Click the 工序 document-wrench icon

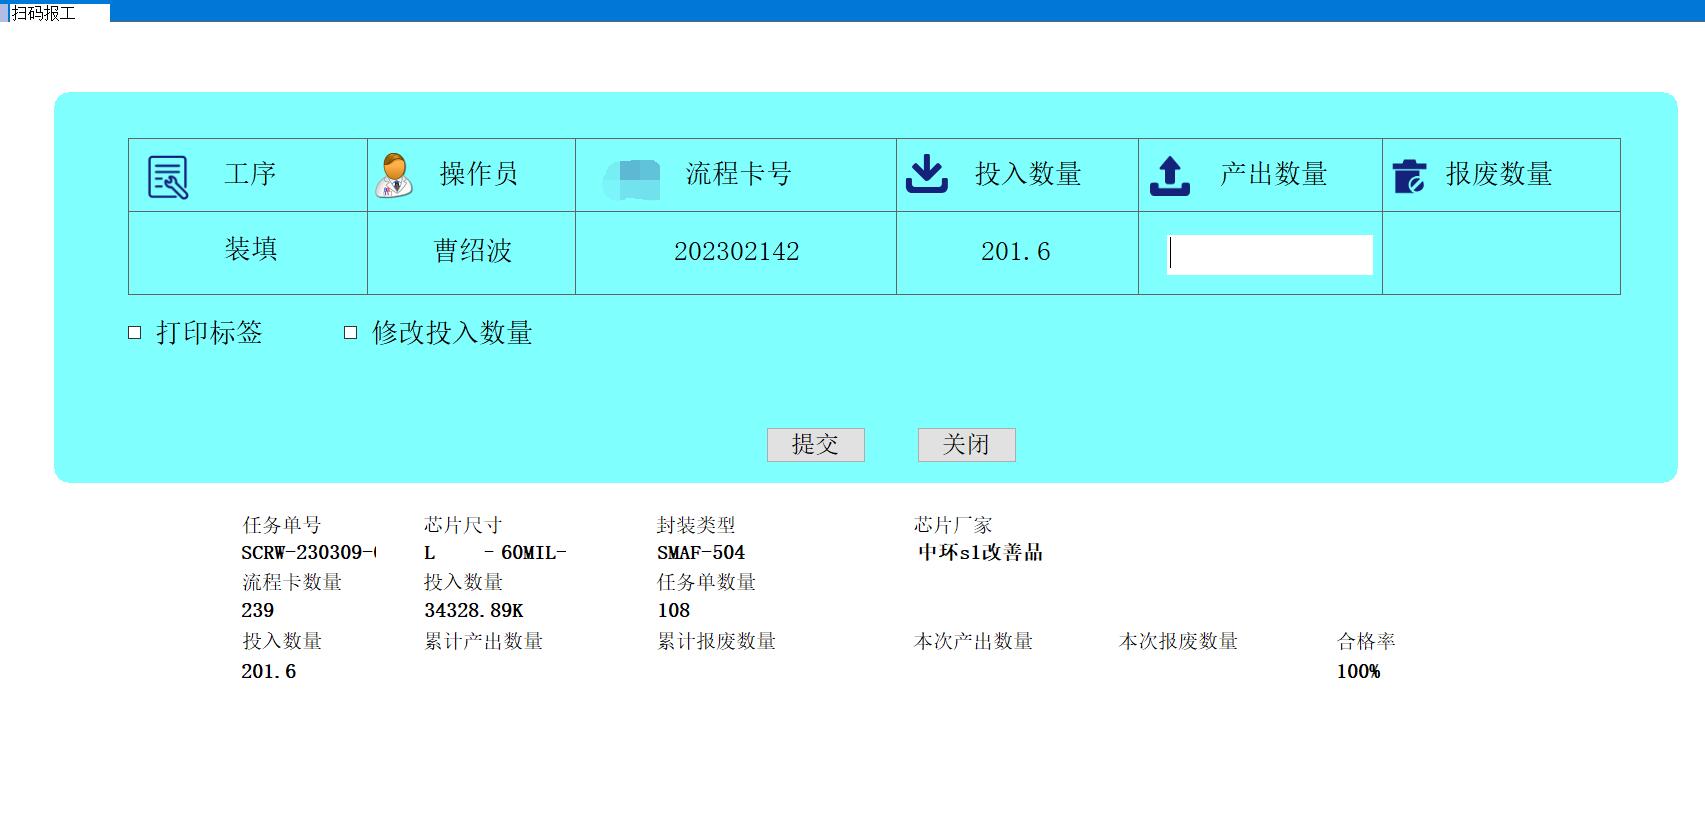[168, 177]
